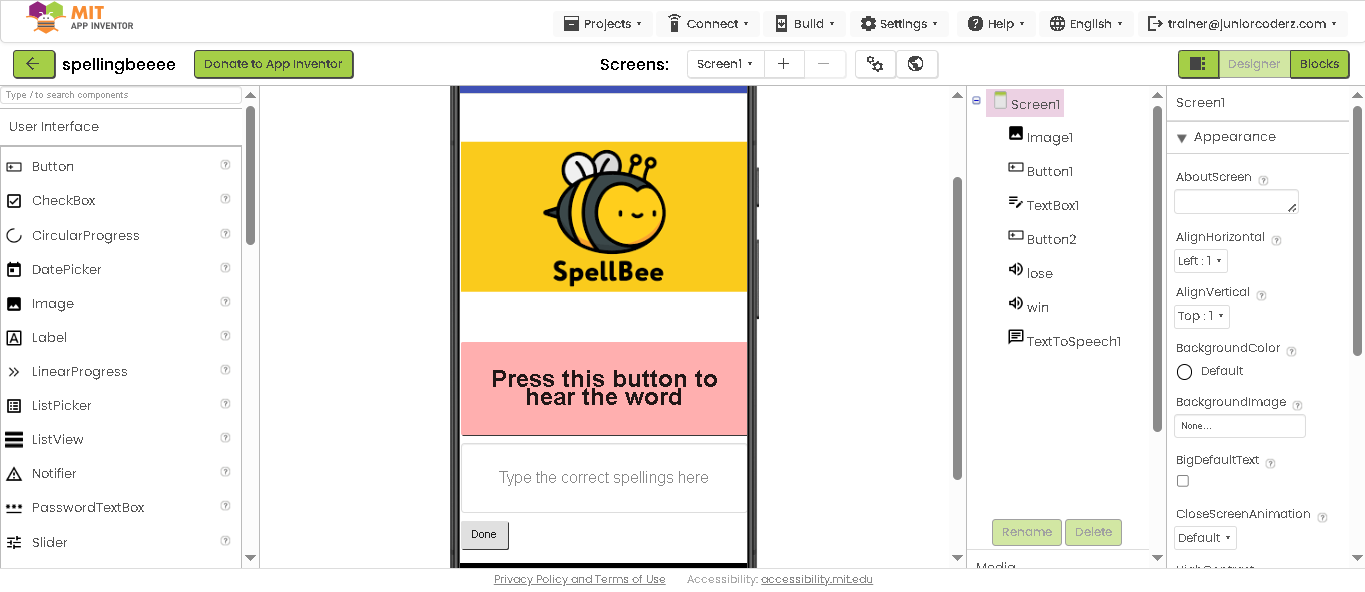
Task: Open help for ListView component
Action: [x=226, y=439]
